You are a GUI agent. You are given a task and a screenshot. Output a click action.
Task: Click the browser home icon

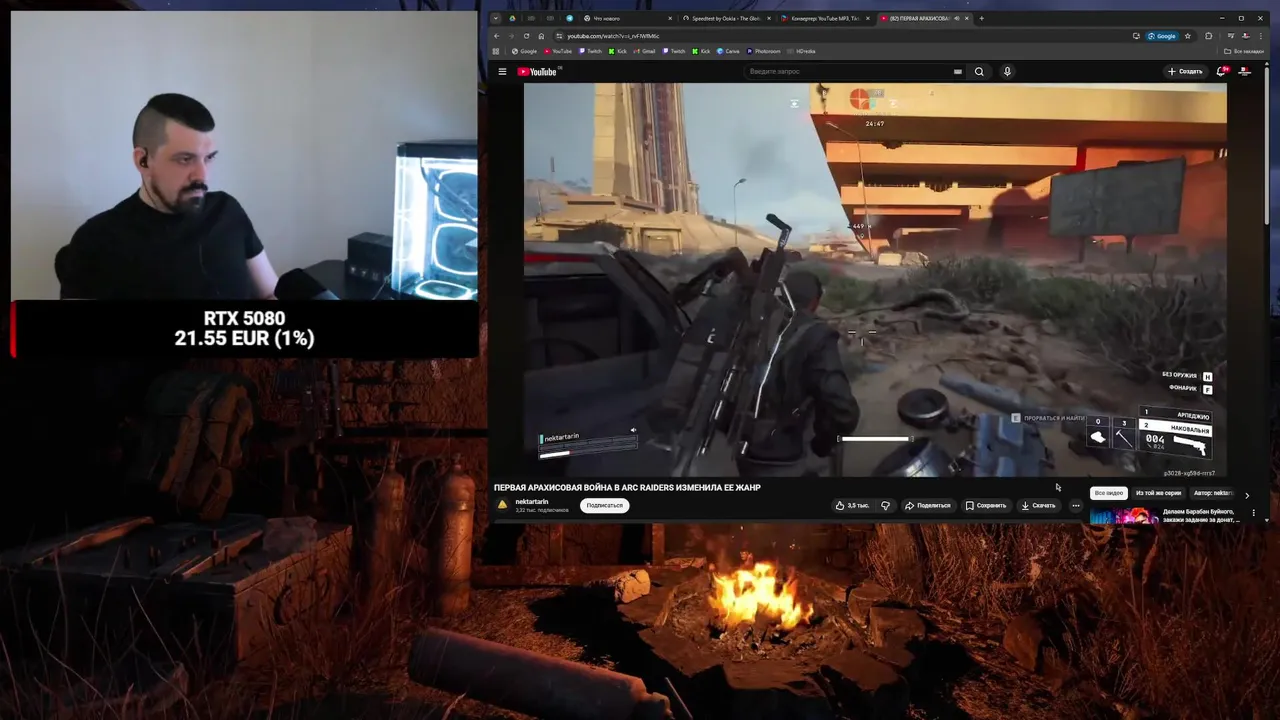coord(541,36)
